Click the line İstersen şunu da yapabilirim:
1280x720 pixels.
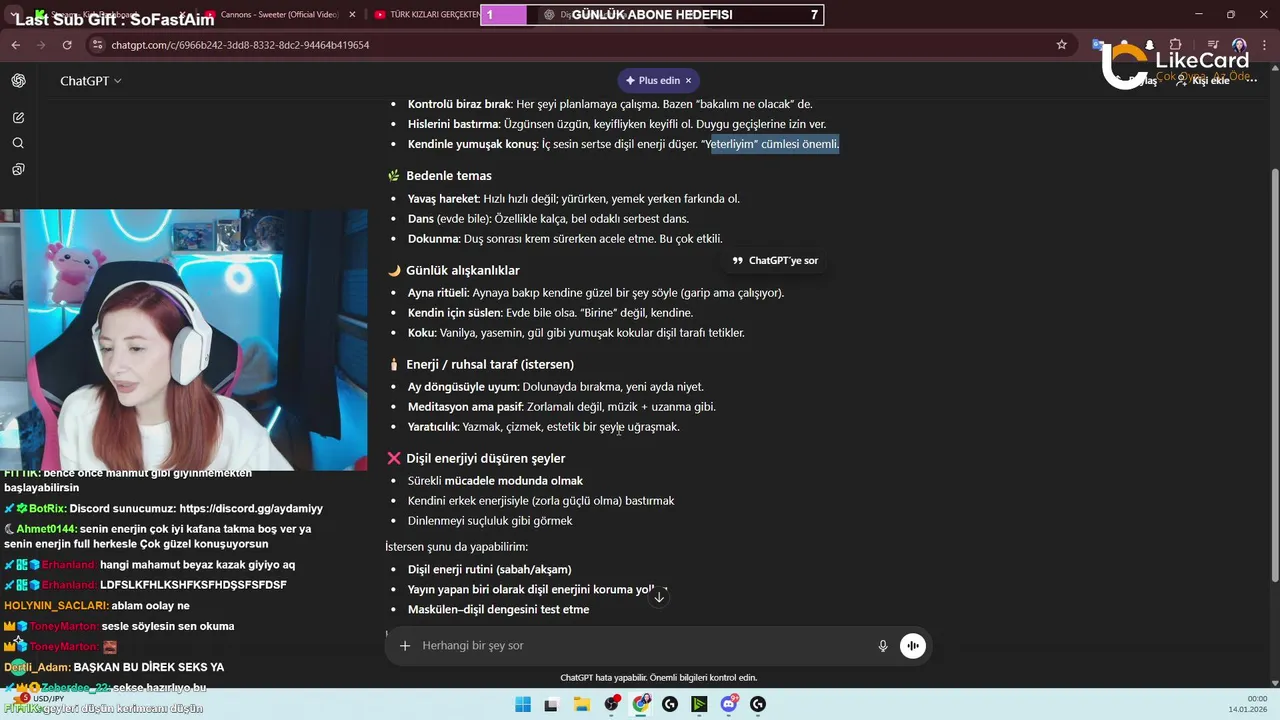coord(456,547)
